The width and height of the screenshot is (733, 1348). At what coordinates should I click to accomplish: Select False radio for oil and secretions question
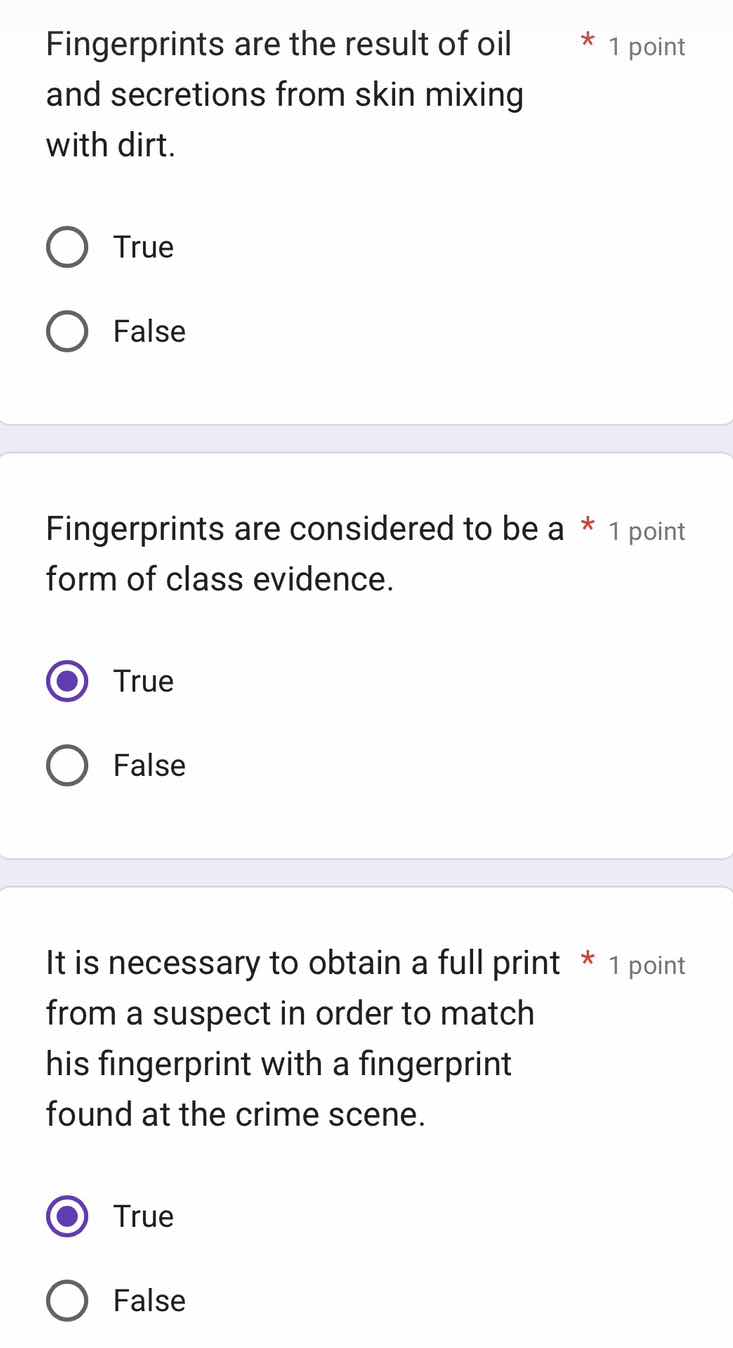click(x=67, y=332)
